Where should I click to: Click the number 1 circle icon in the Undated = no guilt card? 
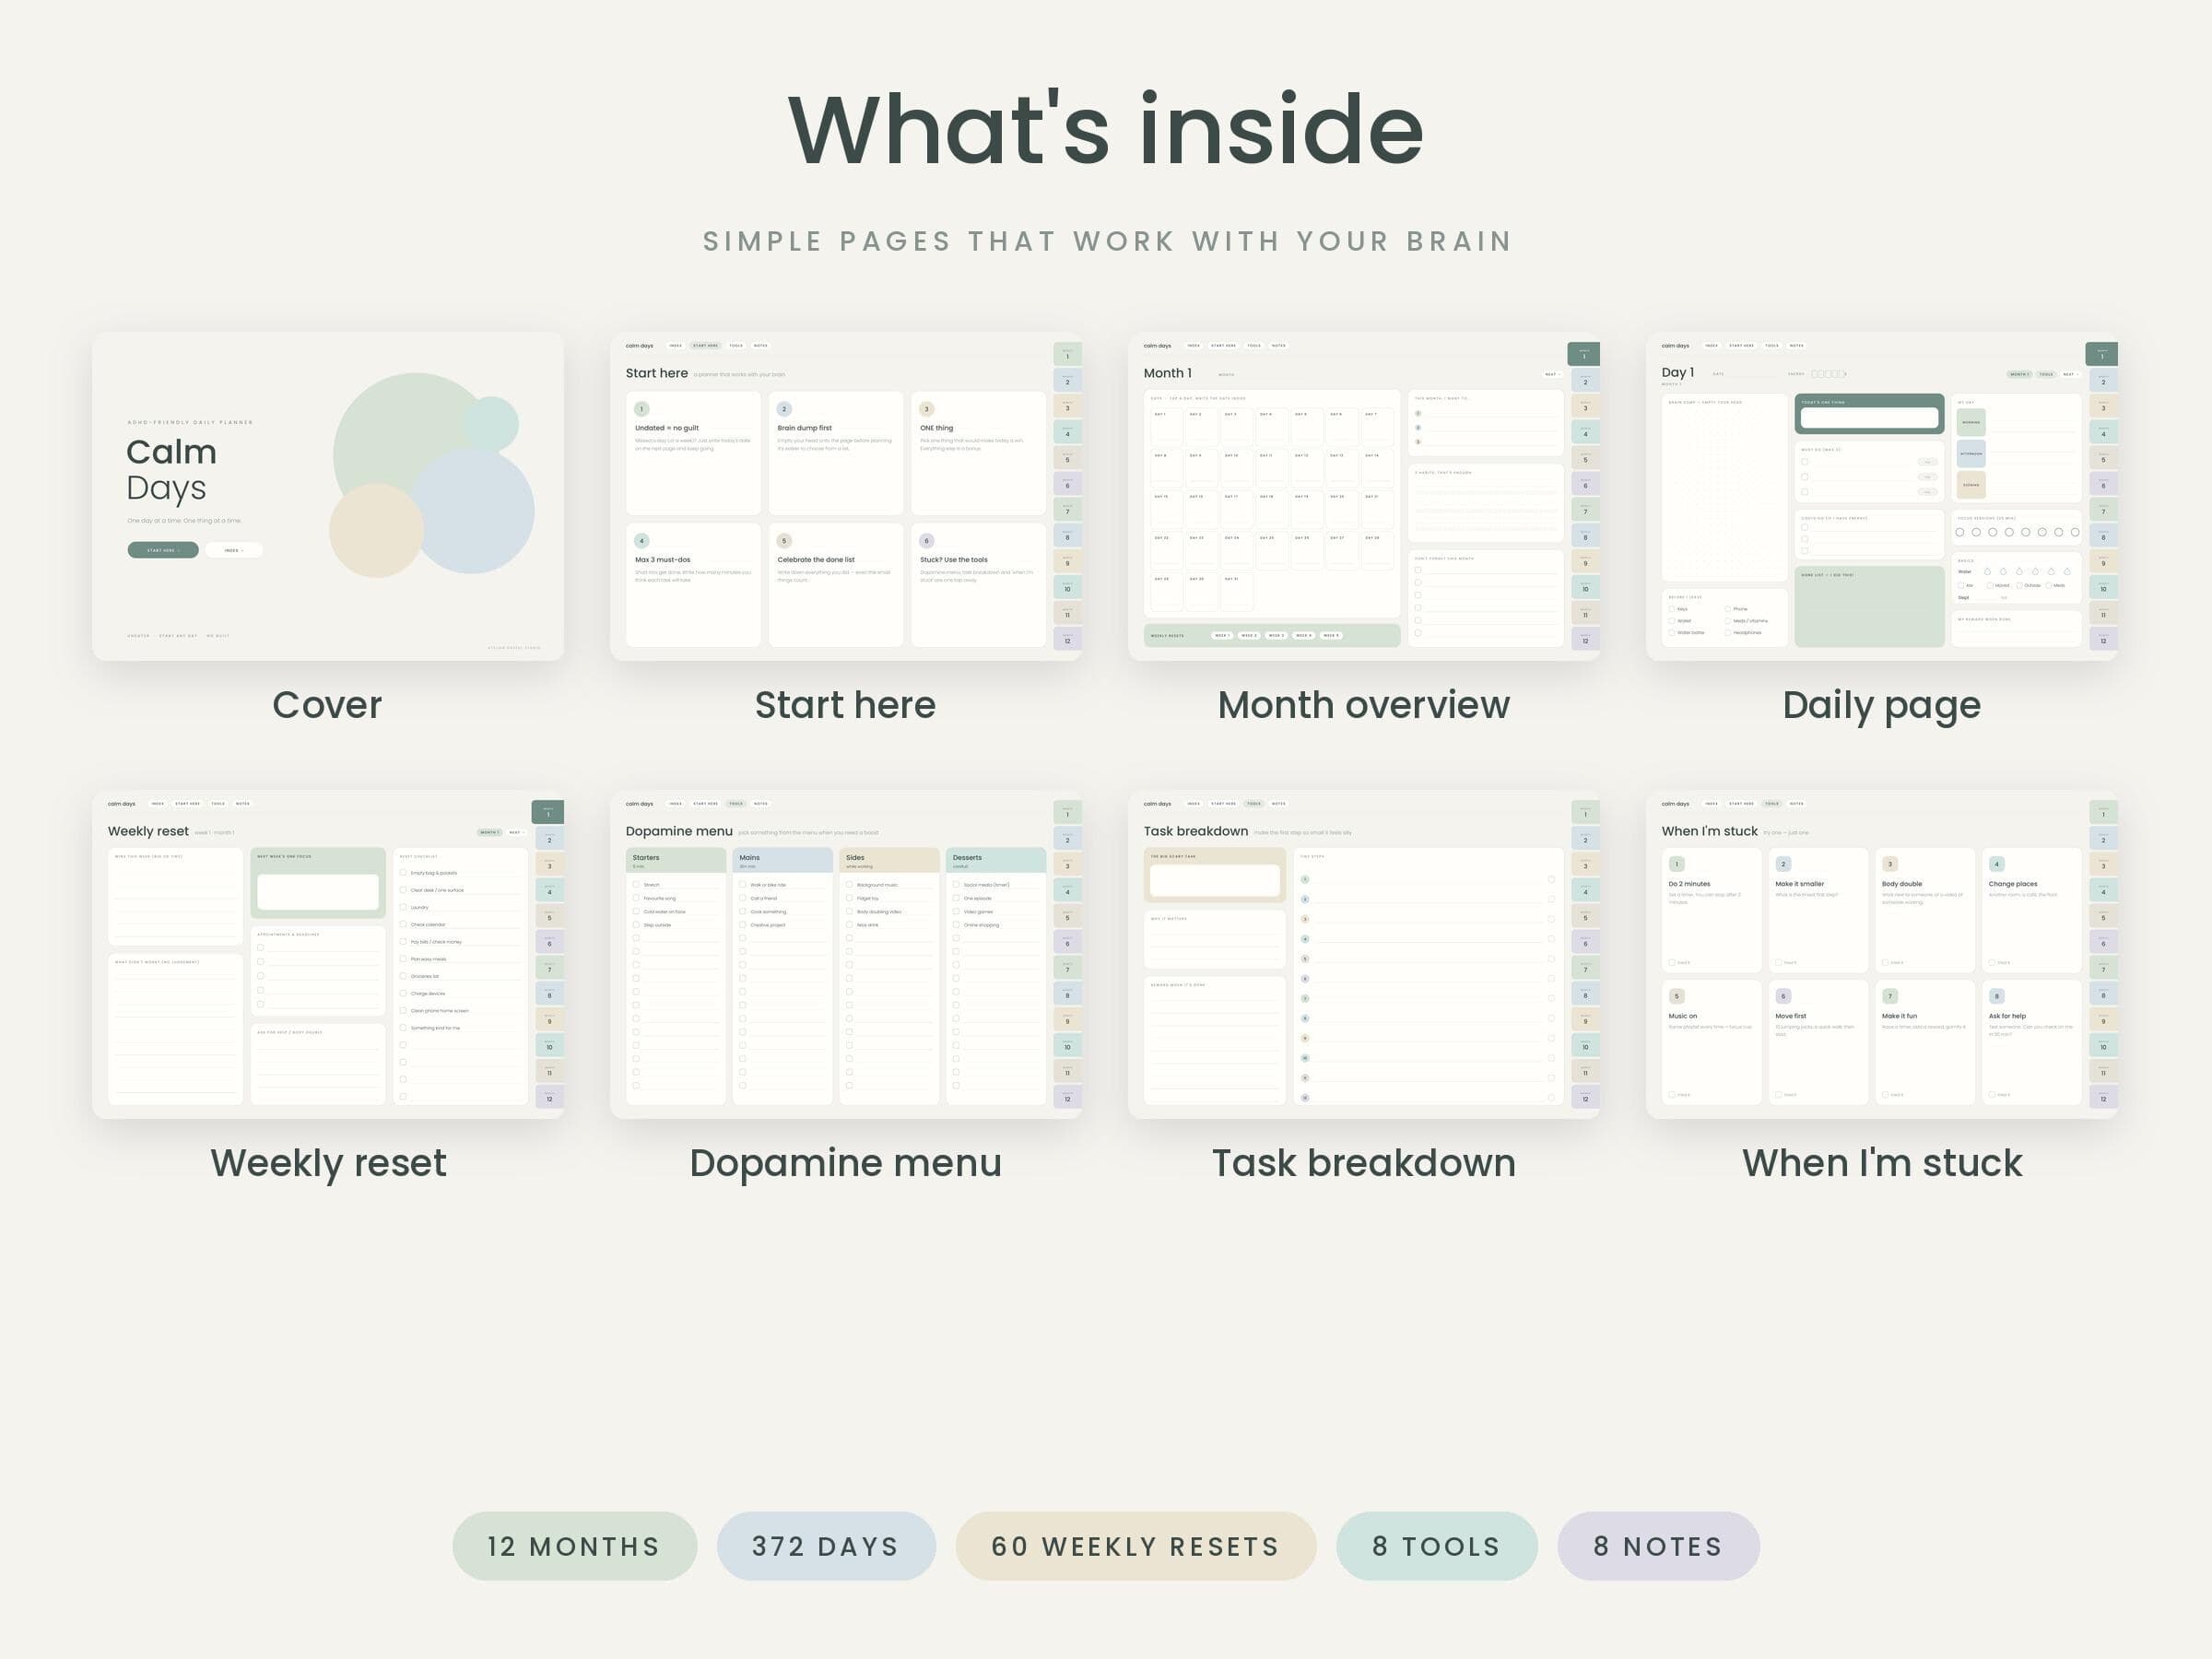click(642, 409)
